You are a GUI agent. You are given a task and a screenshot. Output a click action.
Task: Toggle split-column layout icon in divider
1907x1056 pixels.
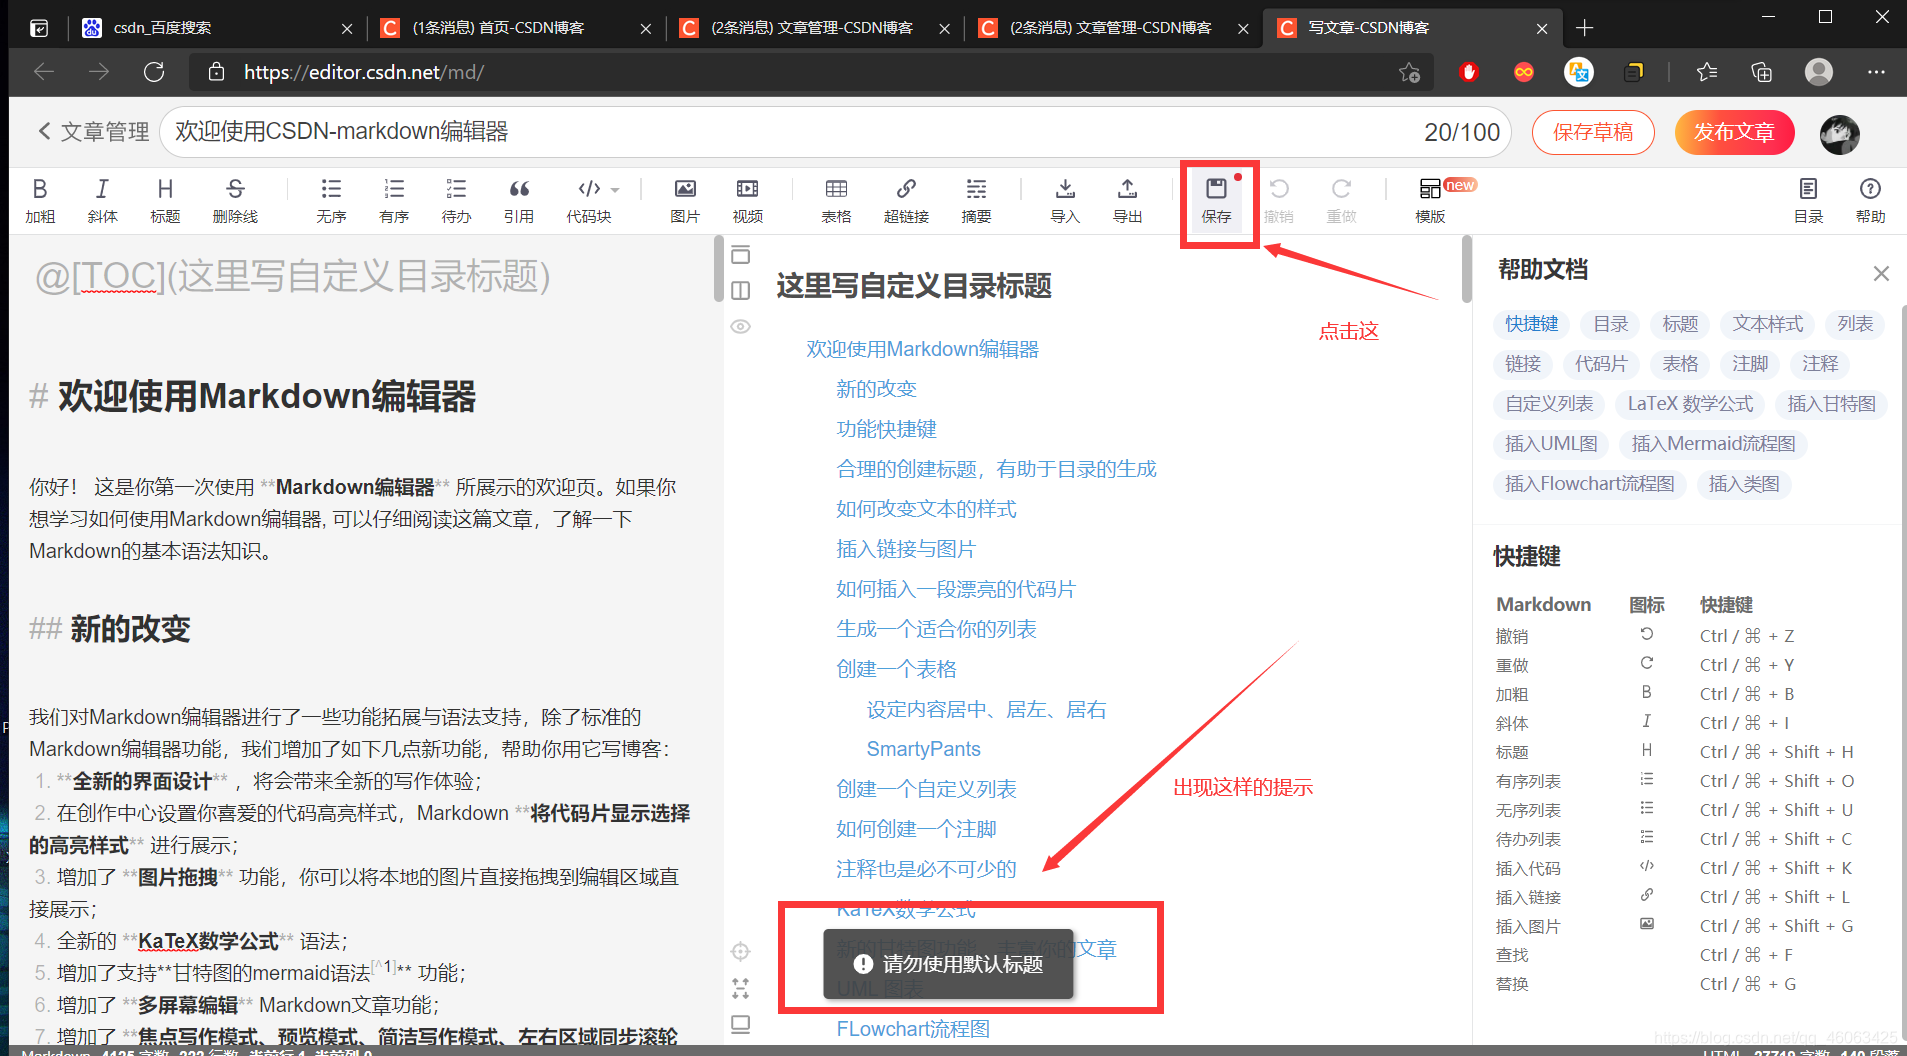(740, 290)
